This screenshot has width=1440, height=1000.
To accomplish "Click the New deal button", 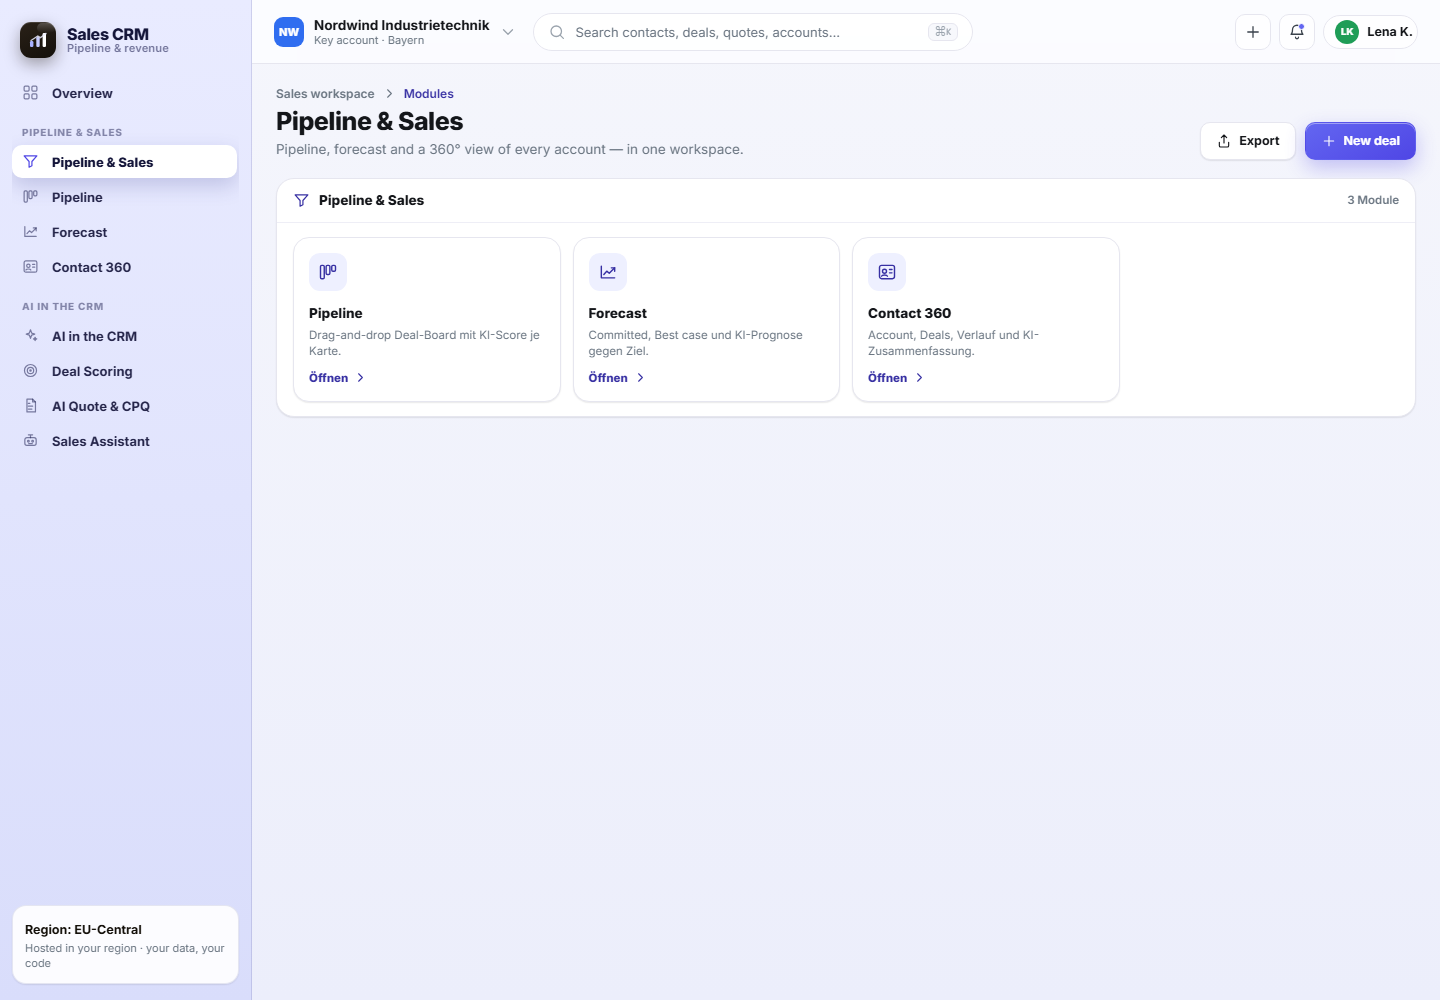I will click(x=1360, y=141).
